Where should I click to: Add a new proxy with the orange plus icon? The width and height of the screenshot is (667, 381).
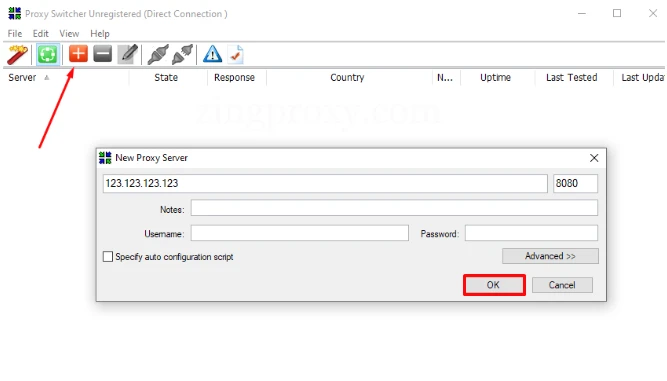(78, 54)
